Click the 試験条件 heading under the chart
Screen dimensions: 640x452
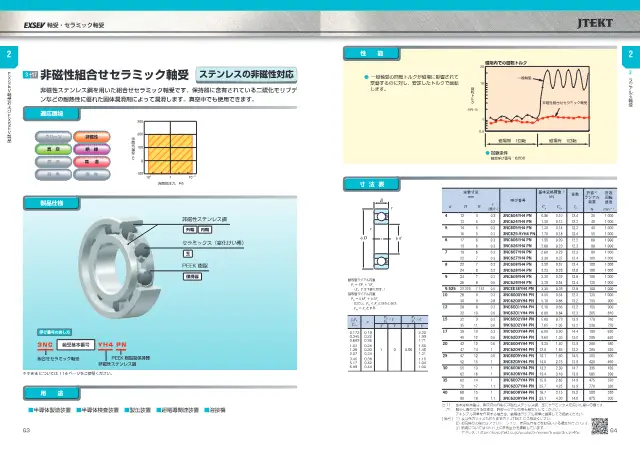tap(499, 153)
